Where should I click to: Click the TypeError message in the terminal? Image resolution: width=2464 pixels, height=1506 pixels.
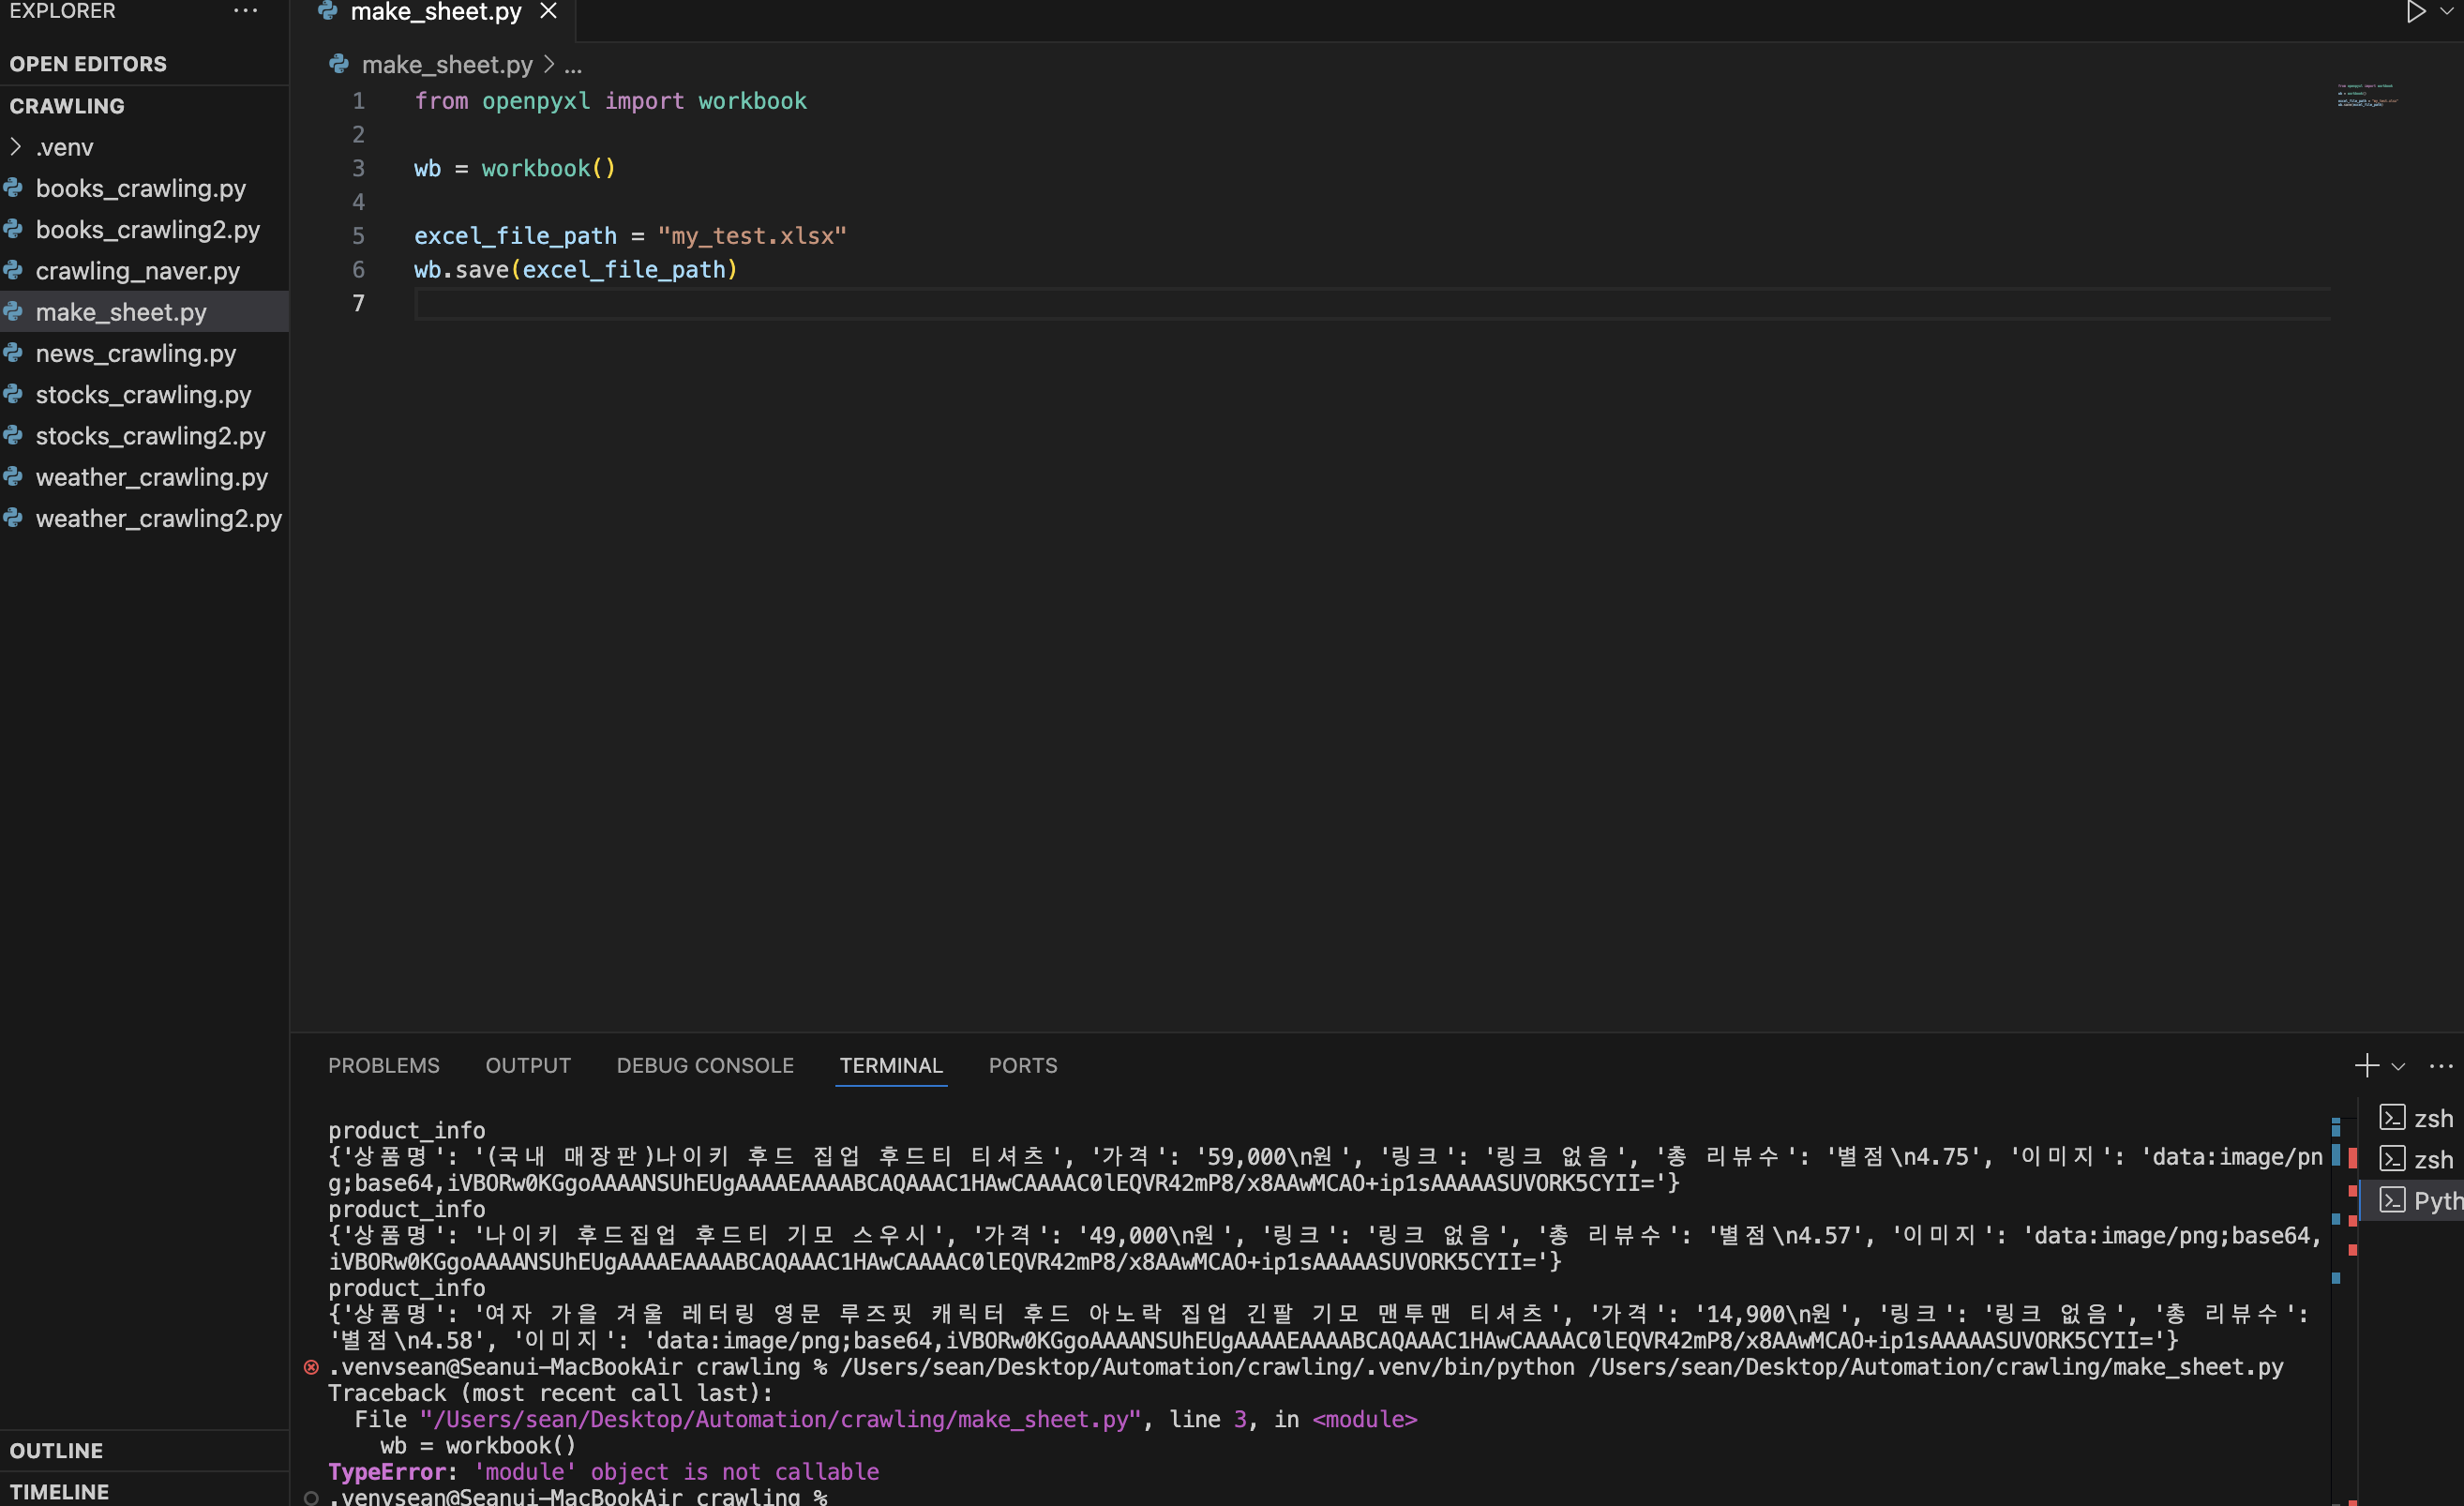click(604, 1472)
